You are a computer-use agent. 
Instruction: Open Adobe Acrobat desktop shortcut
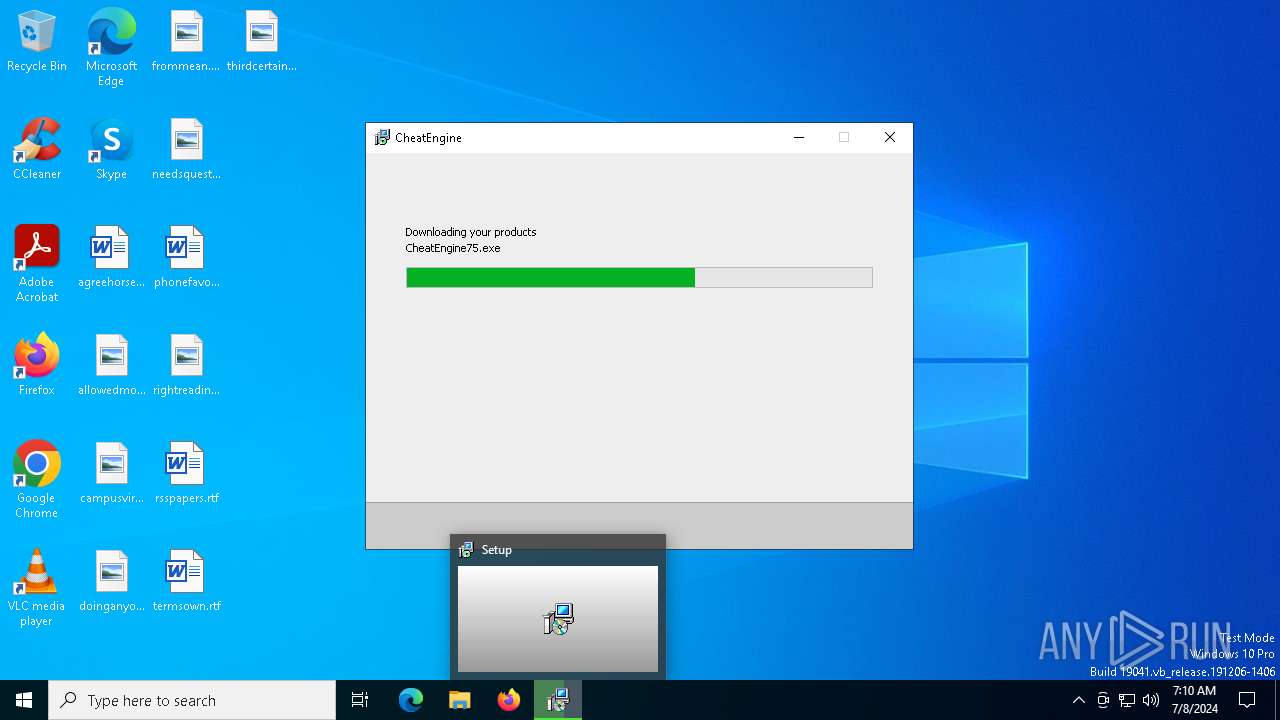[37, 263]
